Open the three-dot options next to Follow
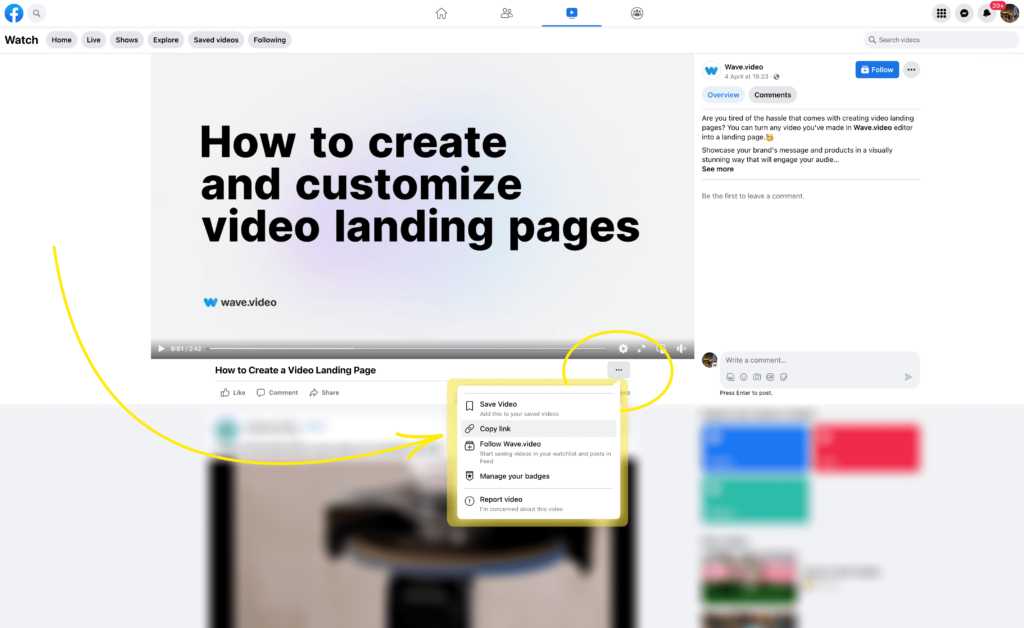This screenshot has width=1024, height=628. click(x=911, y=70)
